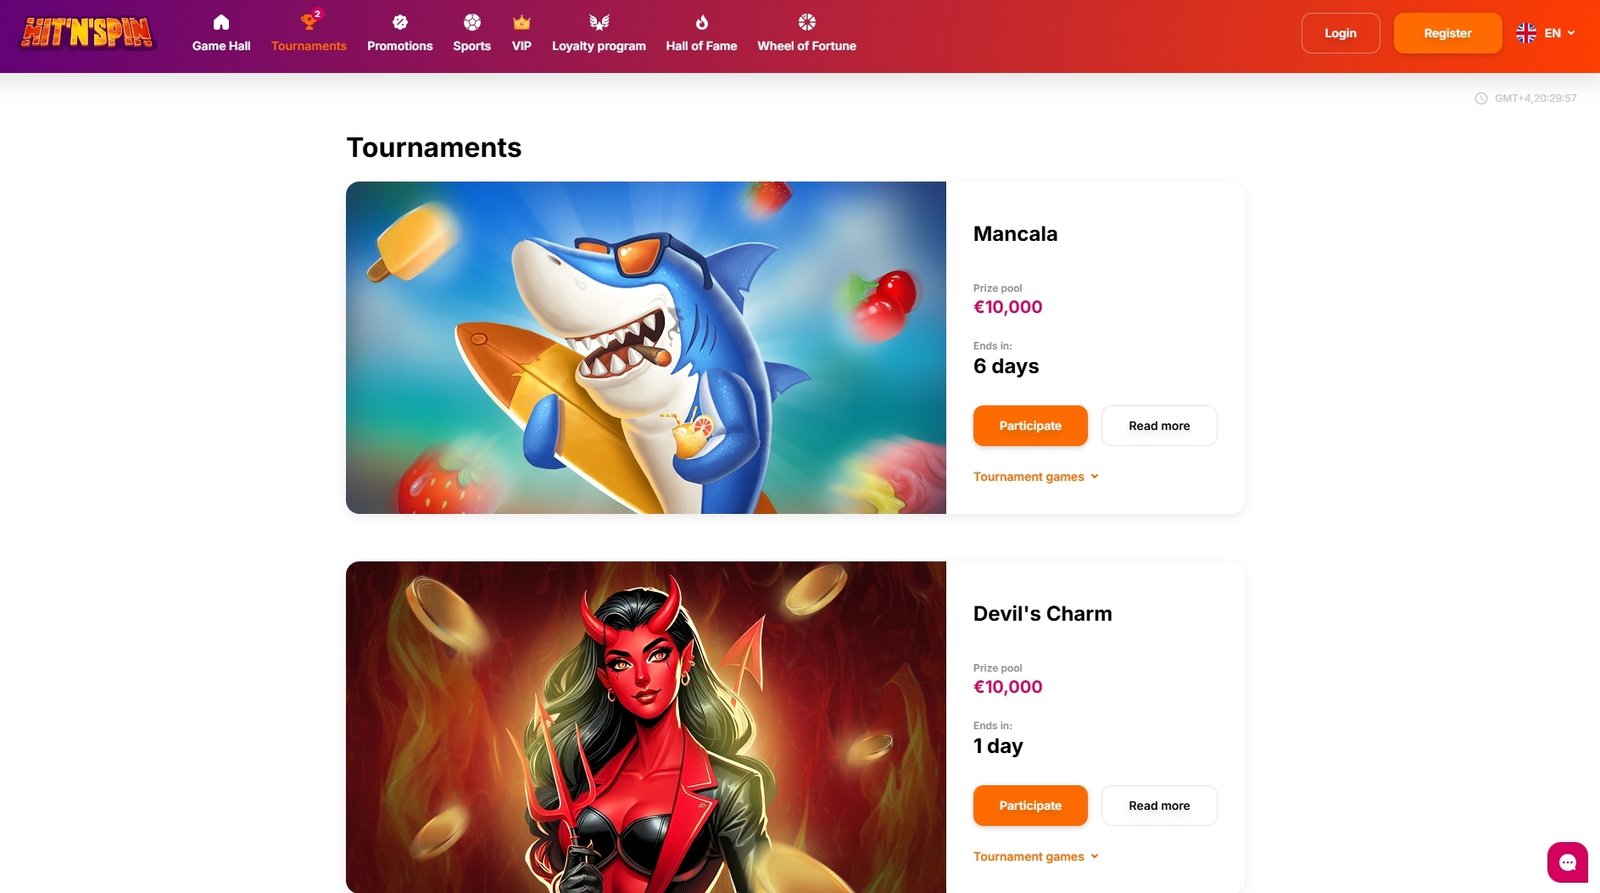Expand Devil's Charm Tournament games list
This screenshot has width=1600, height=893.
pos(1036,857)
